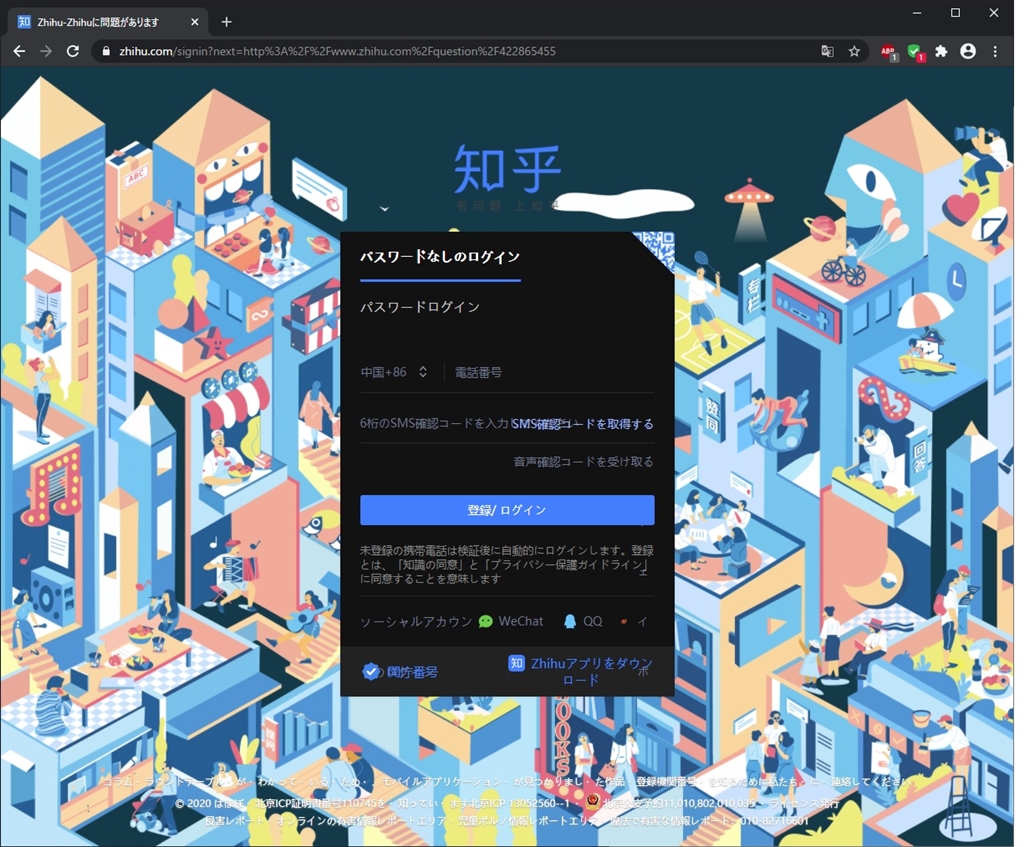
Task: Open the Chrome profile avatar
Action: (968, 51)
